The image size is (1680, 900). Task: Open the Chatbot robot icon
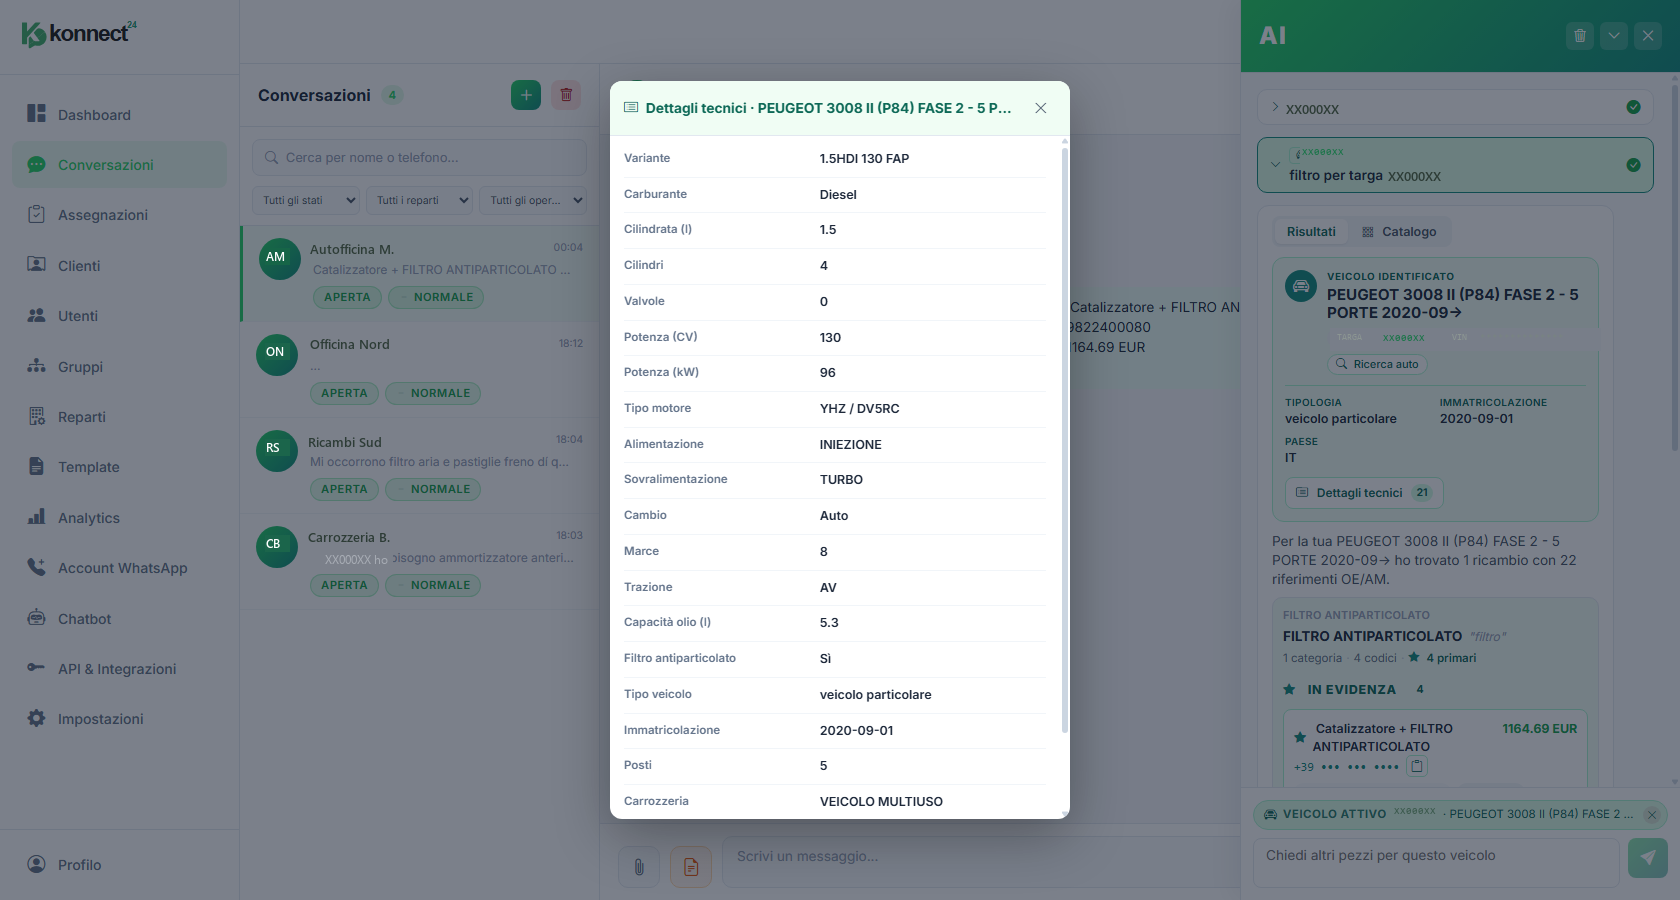pos(37,618)
